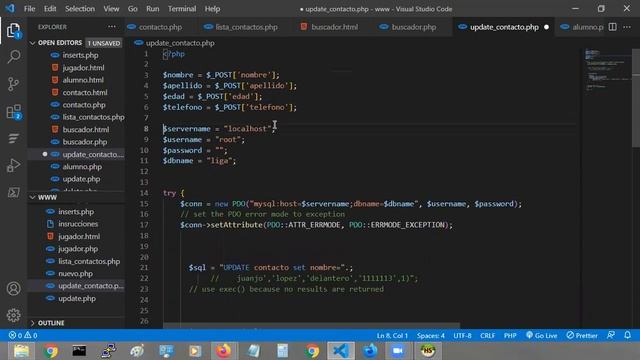
Task: Click the editor minimap
Action: coord(607,69)
